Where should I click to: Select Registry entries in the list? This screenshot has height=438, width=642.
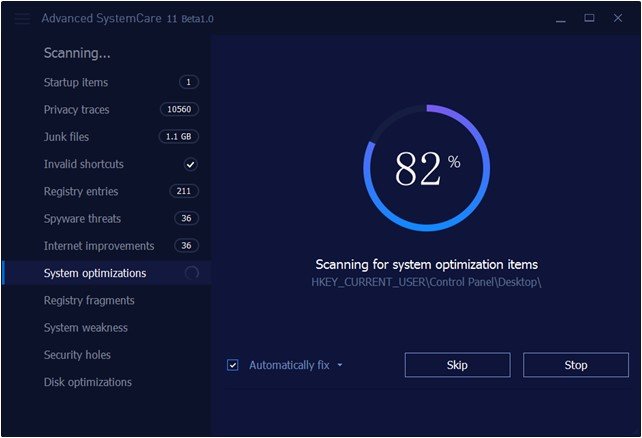(x=106, y=191)
